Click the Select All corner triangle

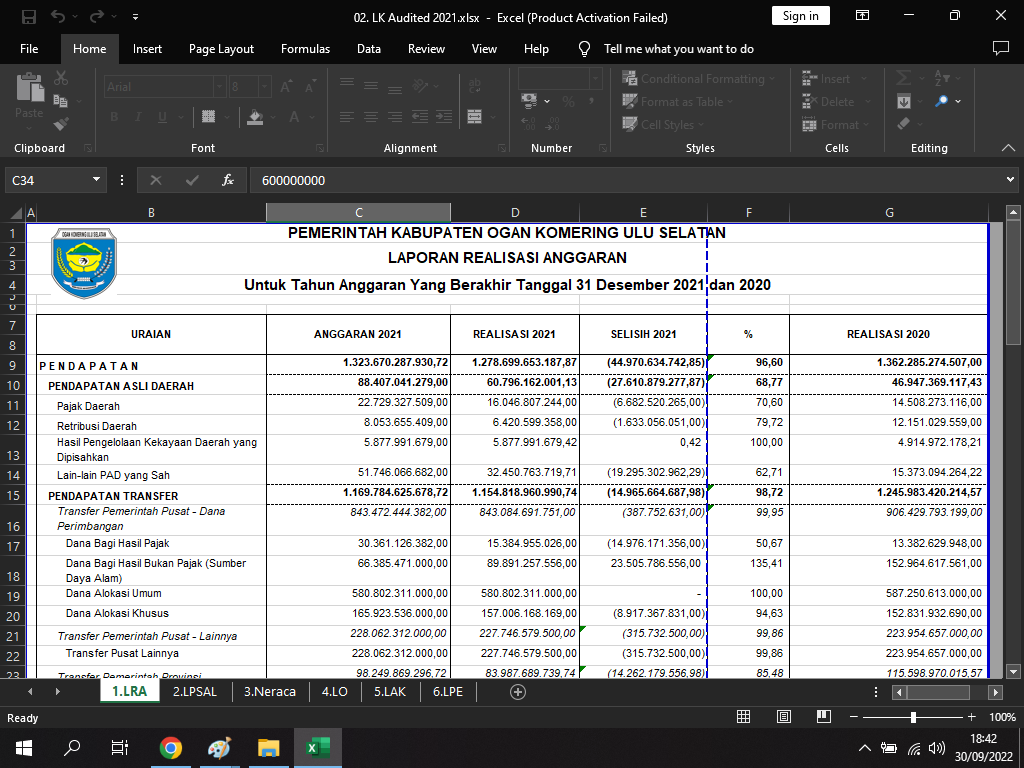click(x=15, y=213)
